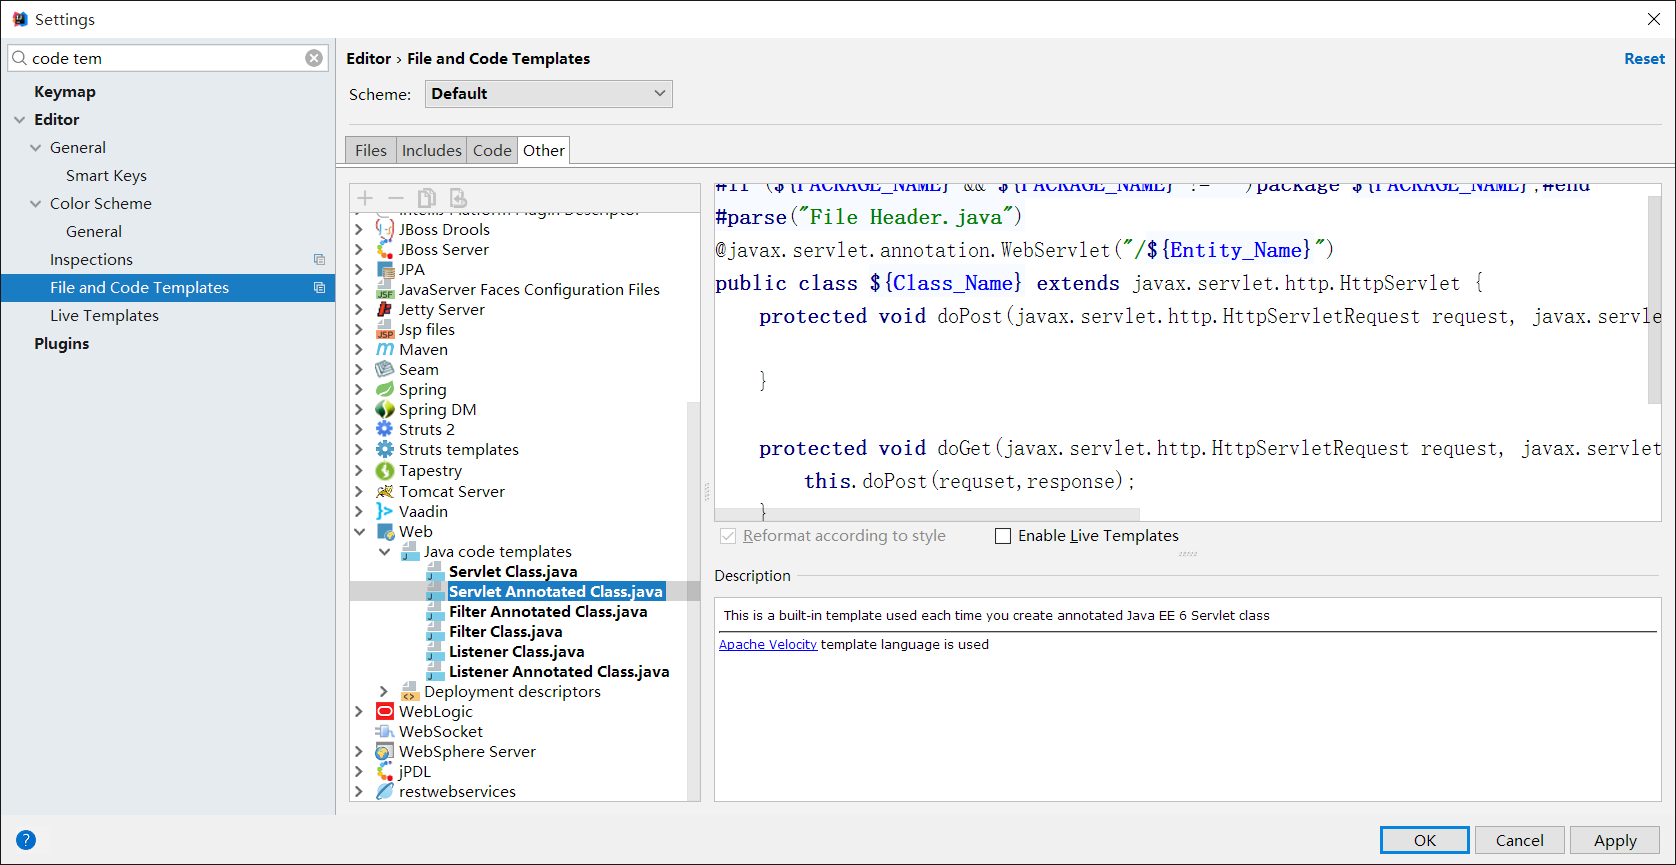
Task: Expand the Jsp files node
Action: click(x=360, y=329)
